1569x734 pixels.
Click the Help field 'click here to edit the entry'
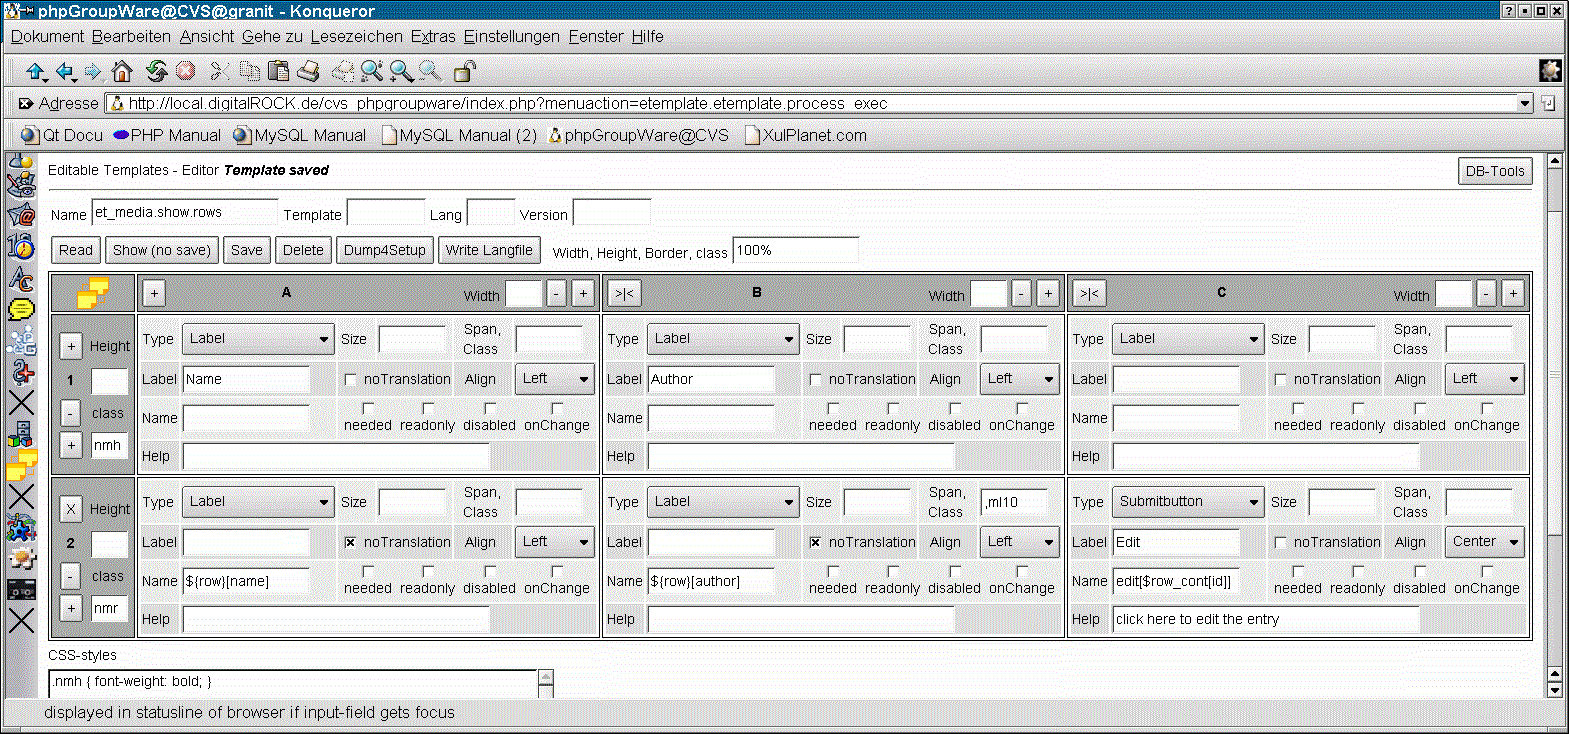1266,620
